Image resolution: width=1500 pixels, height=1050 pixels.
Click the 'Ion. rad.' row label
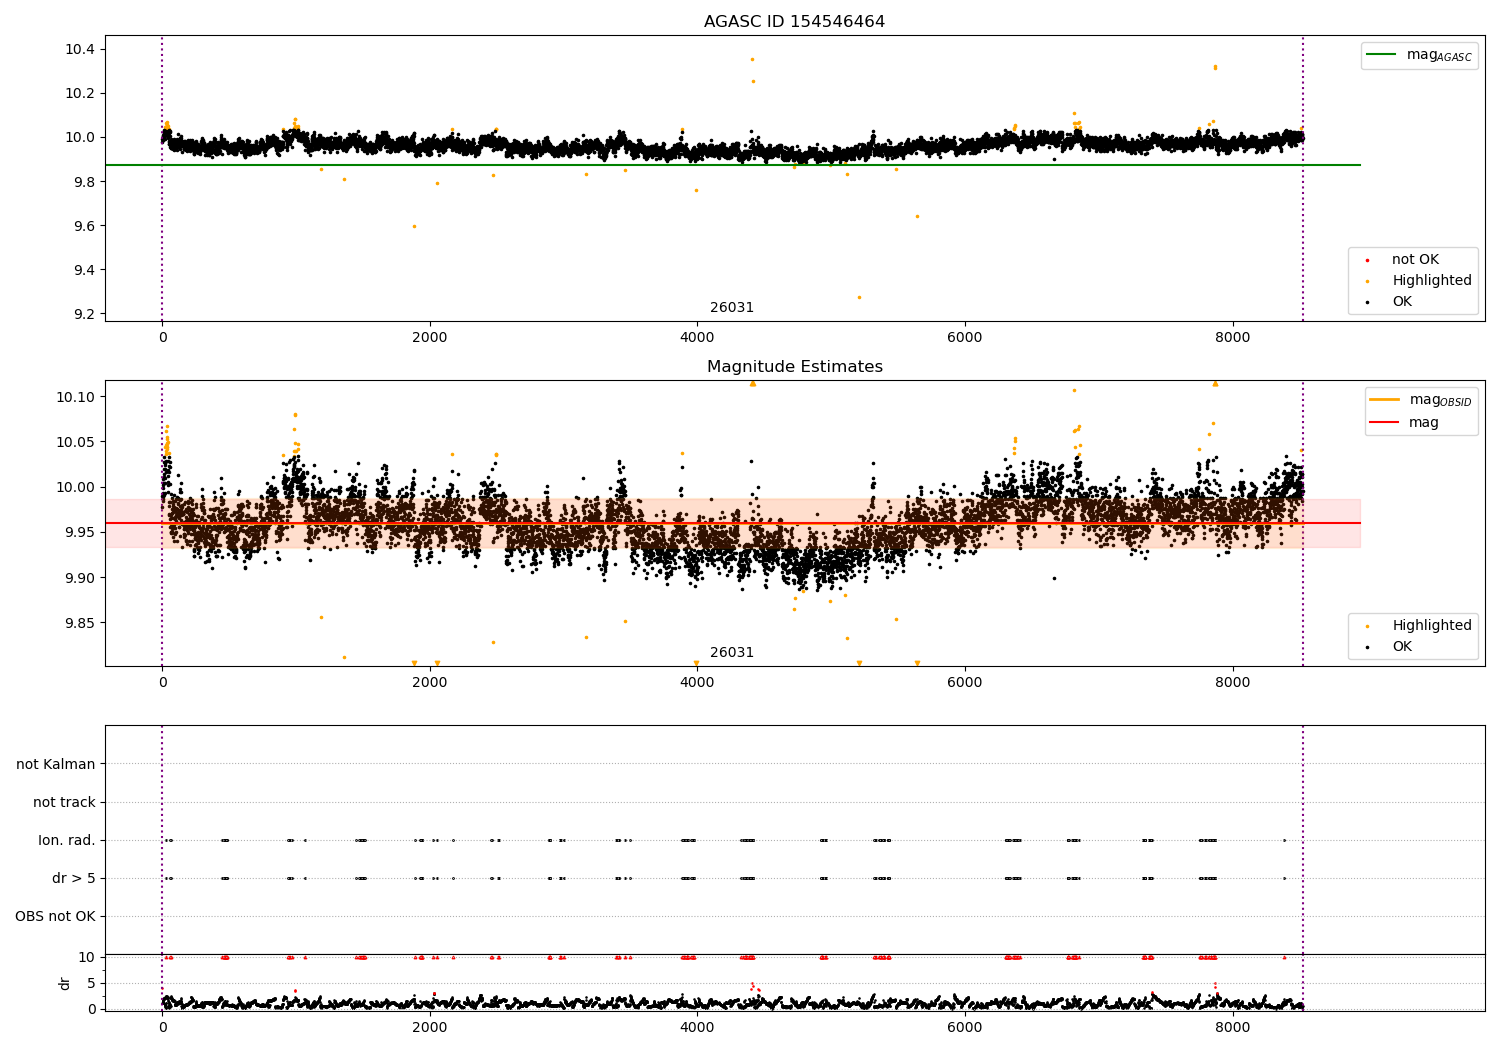click(67, 840)
